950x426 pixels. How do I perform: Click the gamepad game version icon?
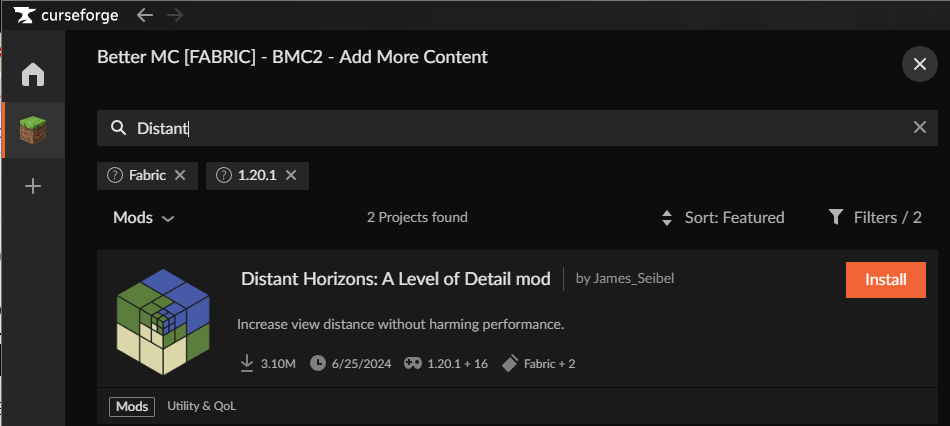[x=413, y=364]
